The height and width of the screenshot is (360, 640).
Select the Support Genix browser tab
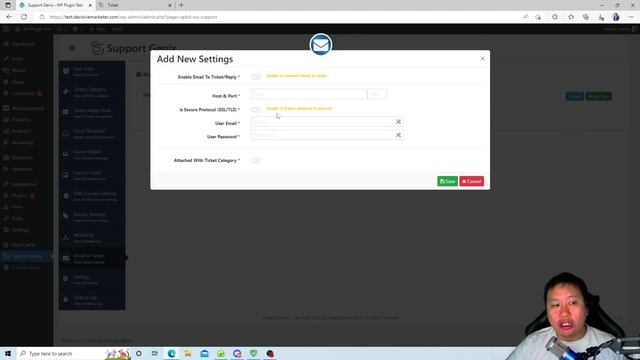coord(55,5)
